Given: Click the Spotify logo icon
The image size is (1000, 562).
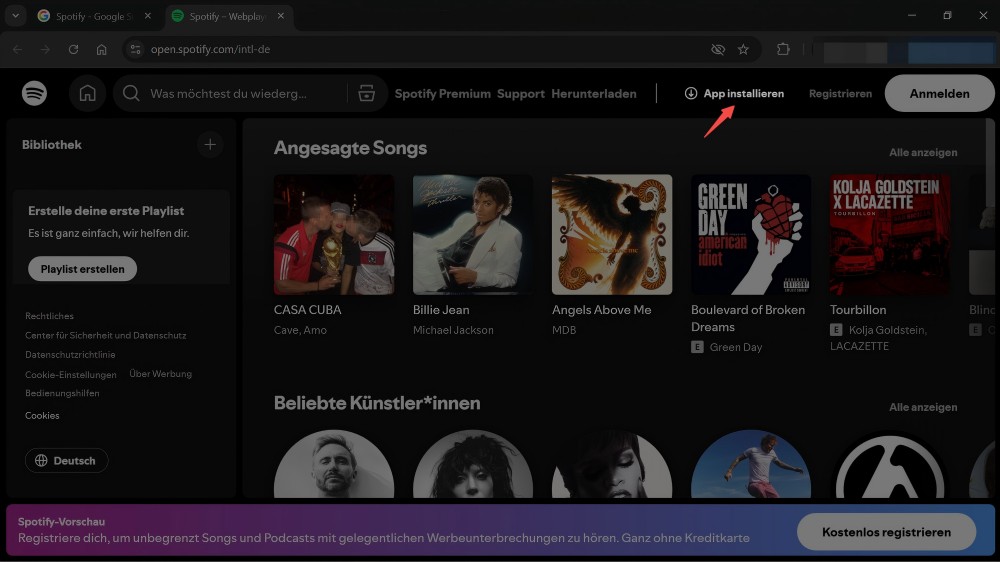Looking at the screenshot, I should click(34, 93).
